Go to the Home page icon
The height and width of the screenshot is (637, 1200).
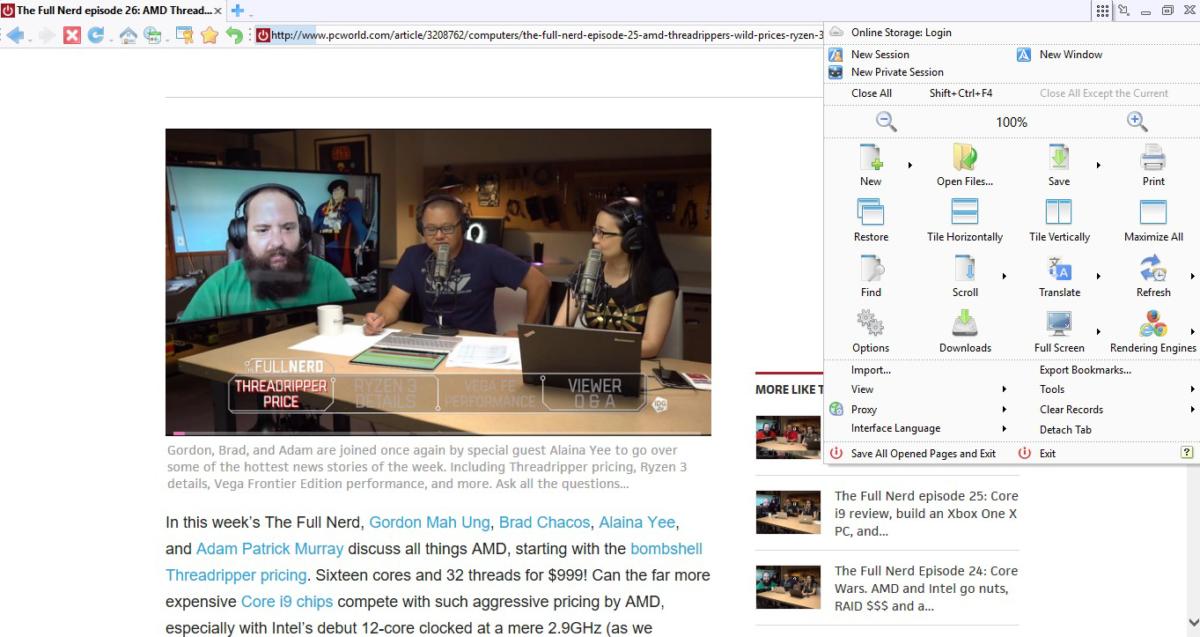coord(128,35)
